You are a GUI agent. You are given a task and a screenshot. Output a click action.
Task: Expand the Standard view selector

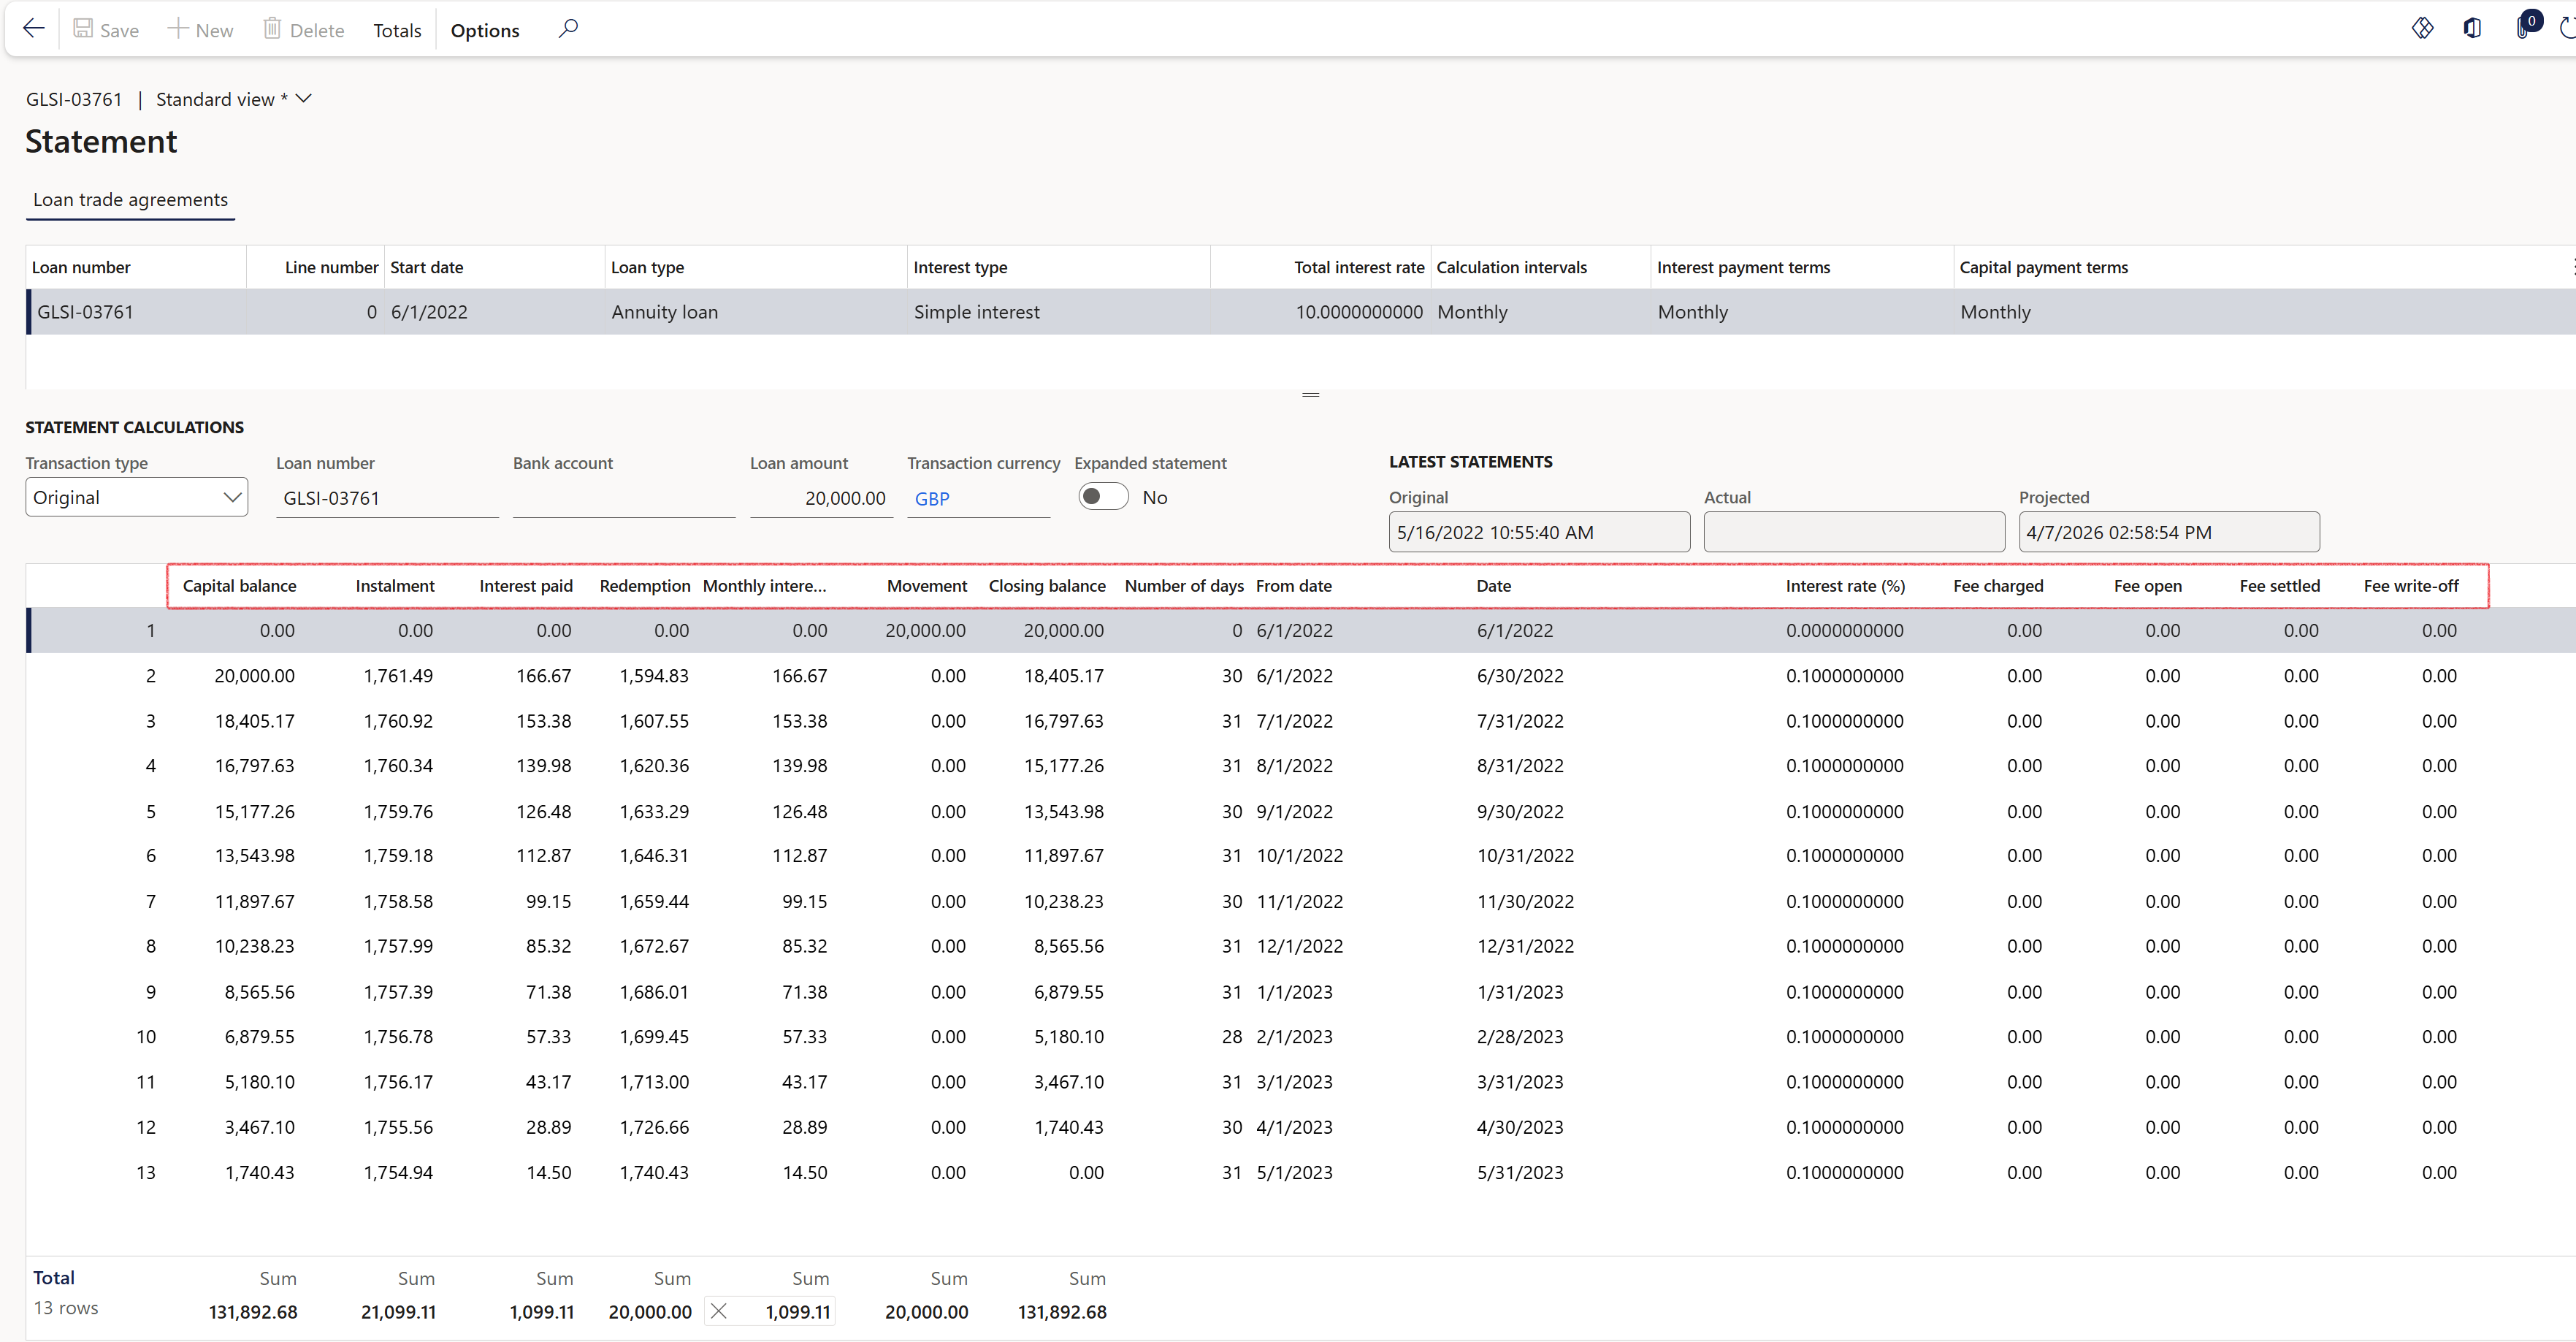tap(304, 99)
